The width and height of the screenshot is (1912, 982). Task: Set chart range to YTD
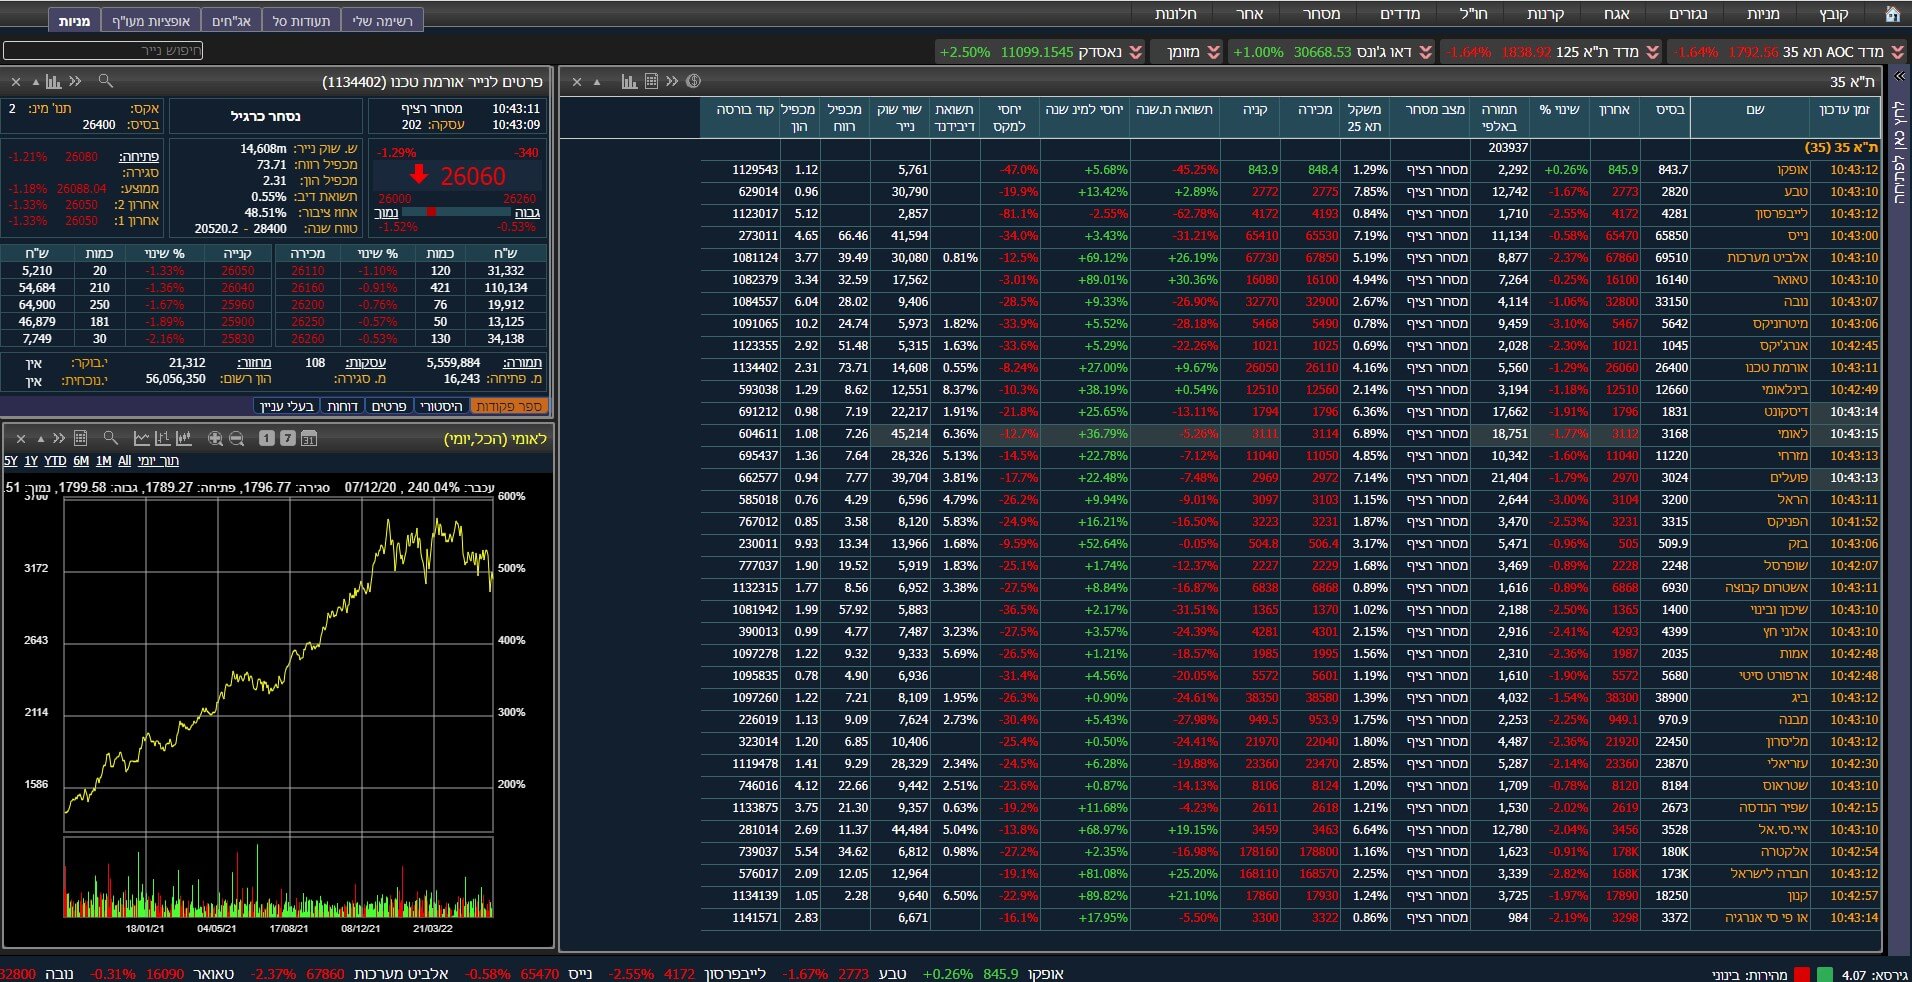click(x=55, y=461)
